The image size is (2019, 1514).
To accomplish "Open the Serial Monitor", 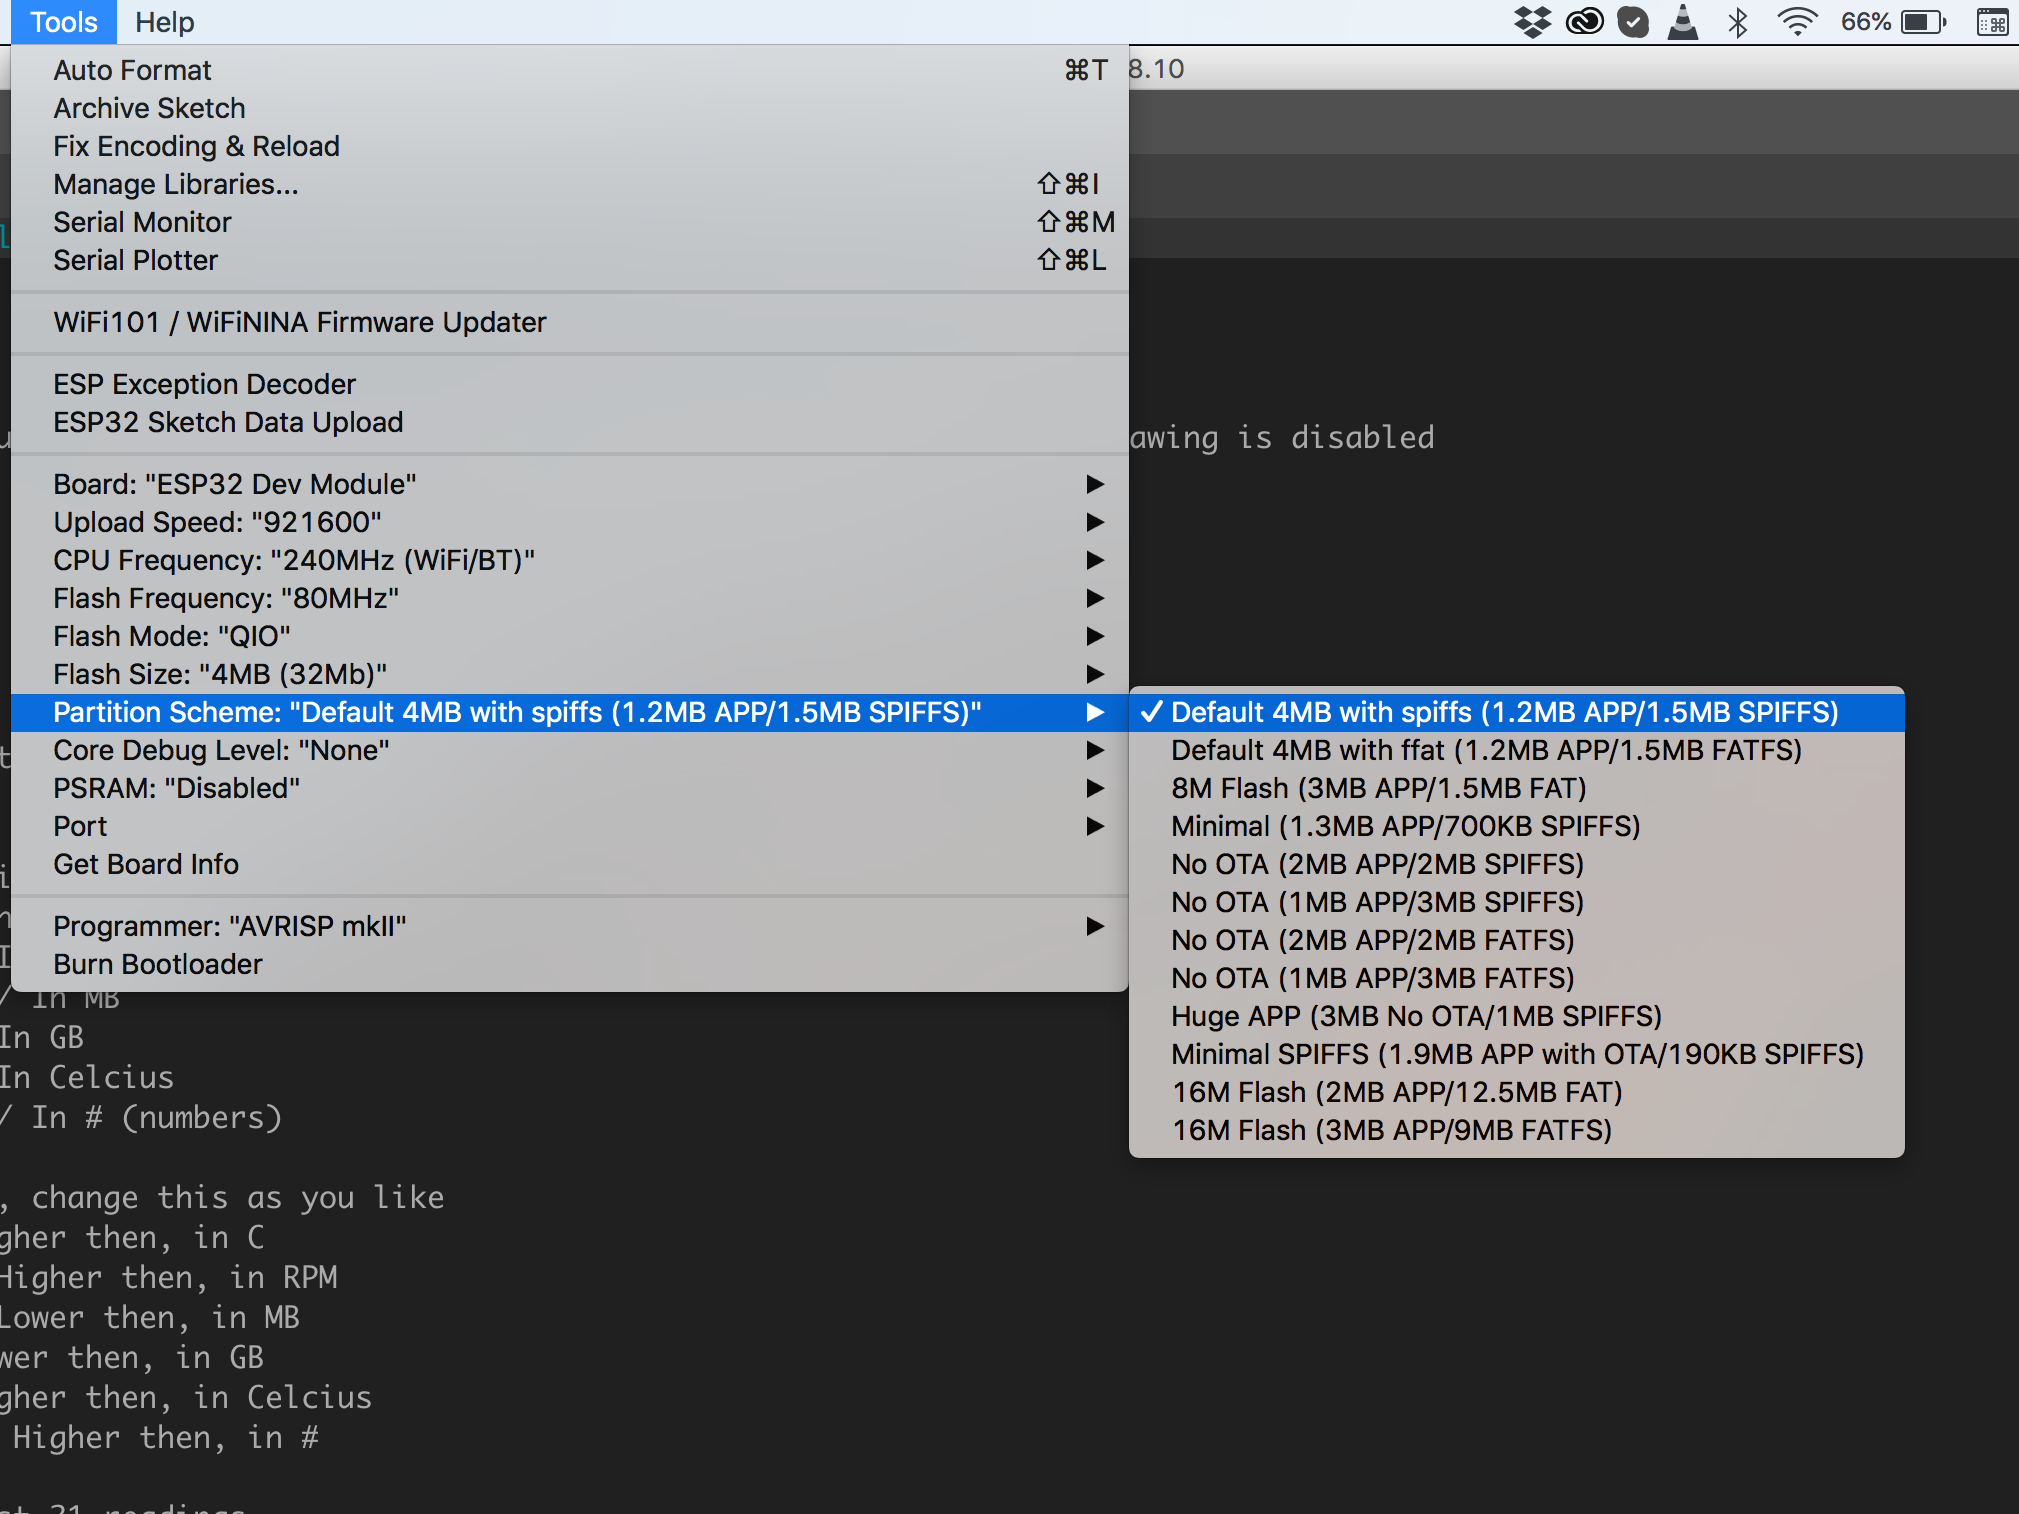I will pyautogui.click(x=142, y=222).
